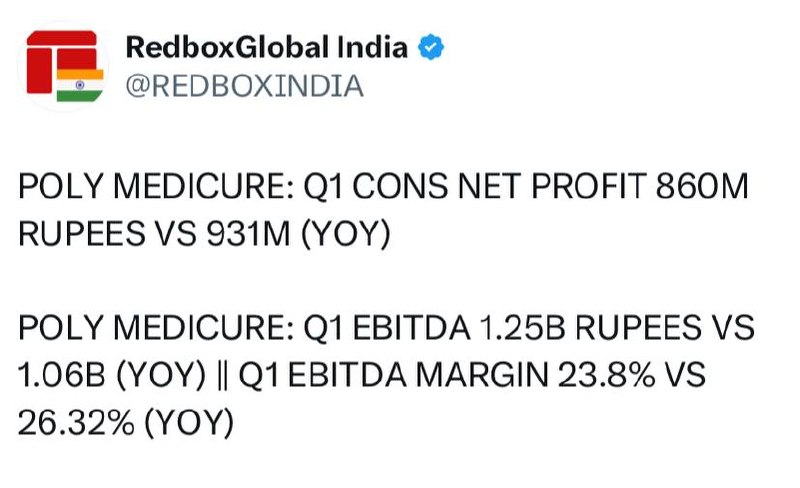Click the red box shape in the logo
The image size is (800, 488).
point(61,61)
